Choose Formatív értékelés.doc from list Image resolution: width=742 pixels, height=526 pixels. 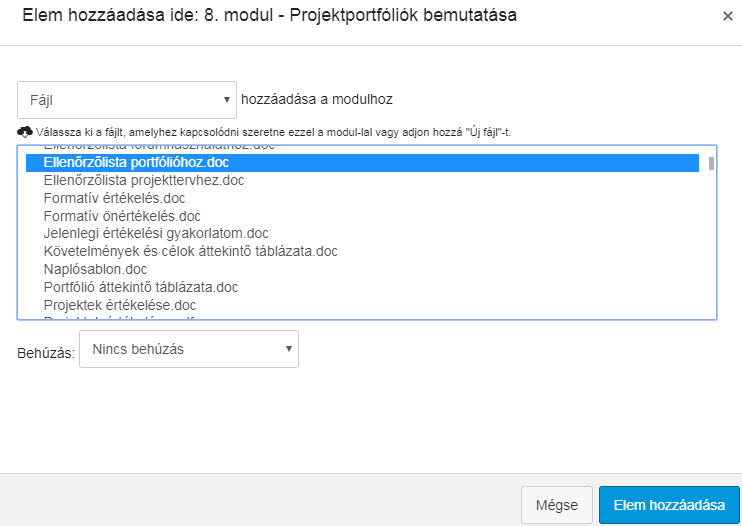[362, 198]
